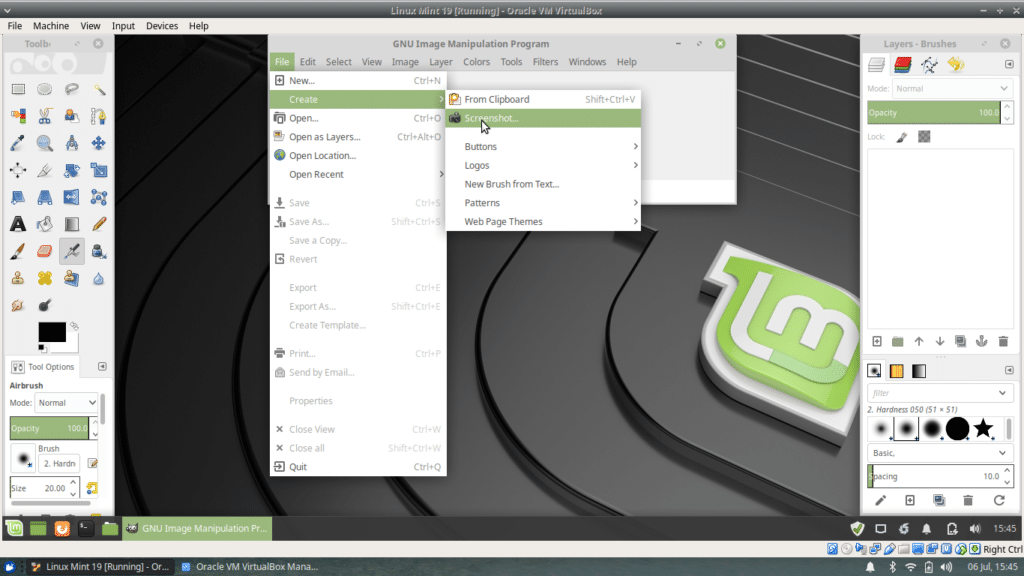Open the layer Mode dropdown
Screen dimensions: 1024x576
point(952,89)
